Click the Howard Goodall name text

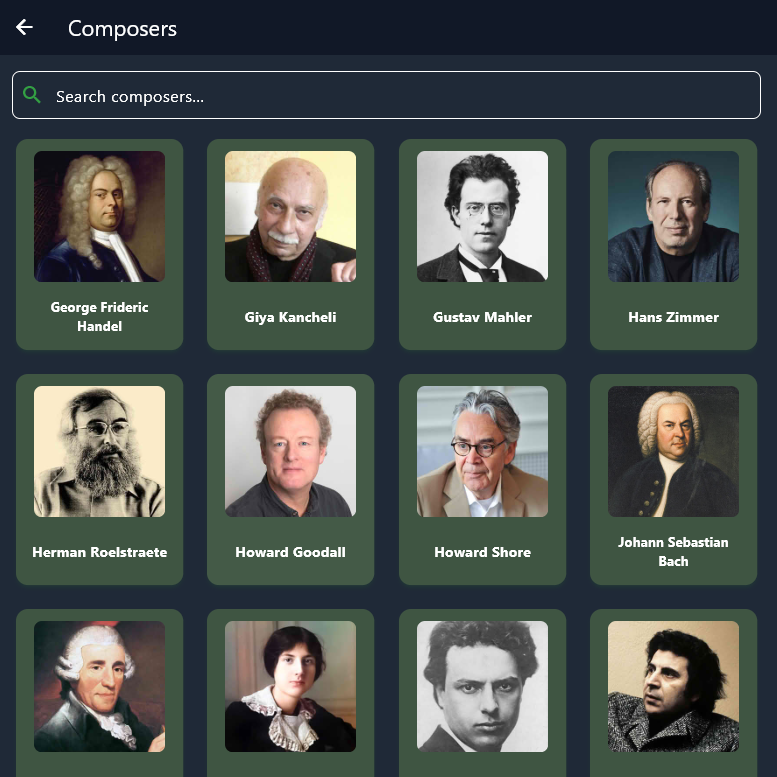coord(290,552)
